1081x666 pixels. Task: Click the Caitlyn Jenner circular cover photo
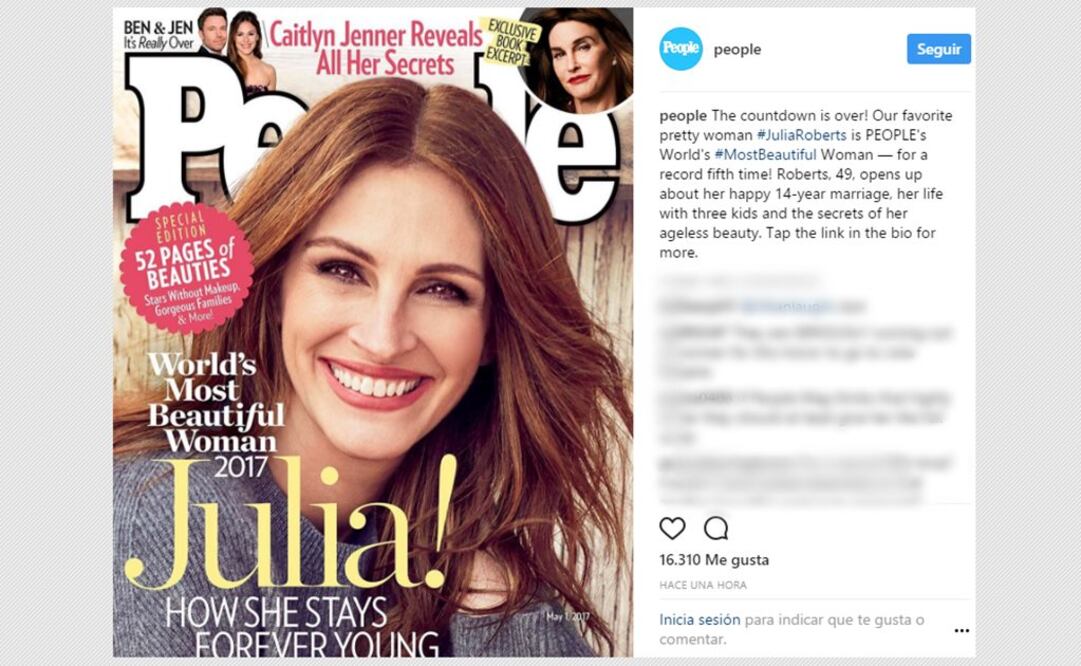[576, 59]
